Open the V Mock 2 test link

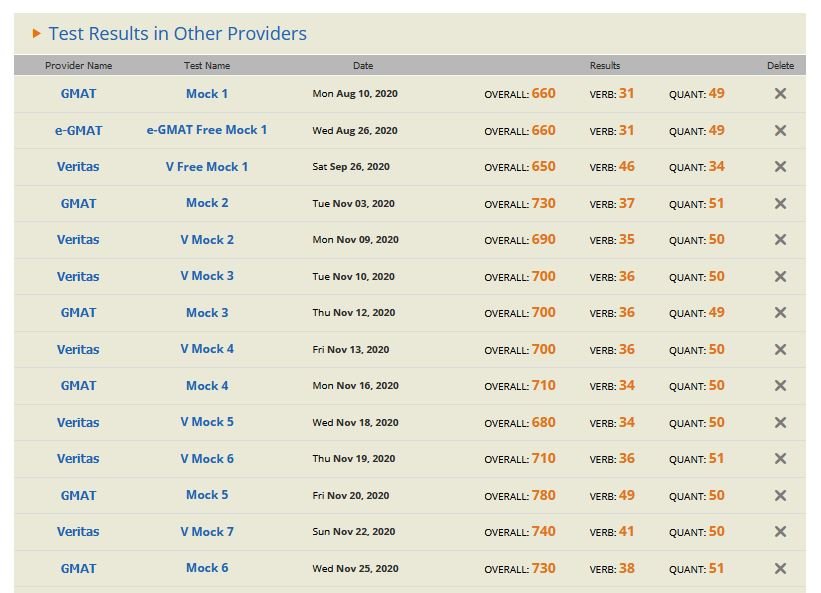point(207,240)
